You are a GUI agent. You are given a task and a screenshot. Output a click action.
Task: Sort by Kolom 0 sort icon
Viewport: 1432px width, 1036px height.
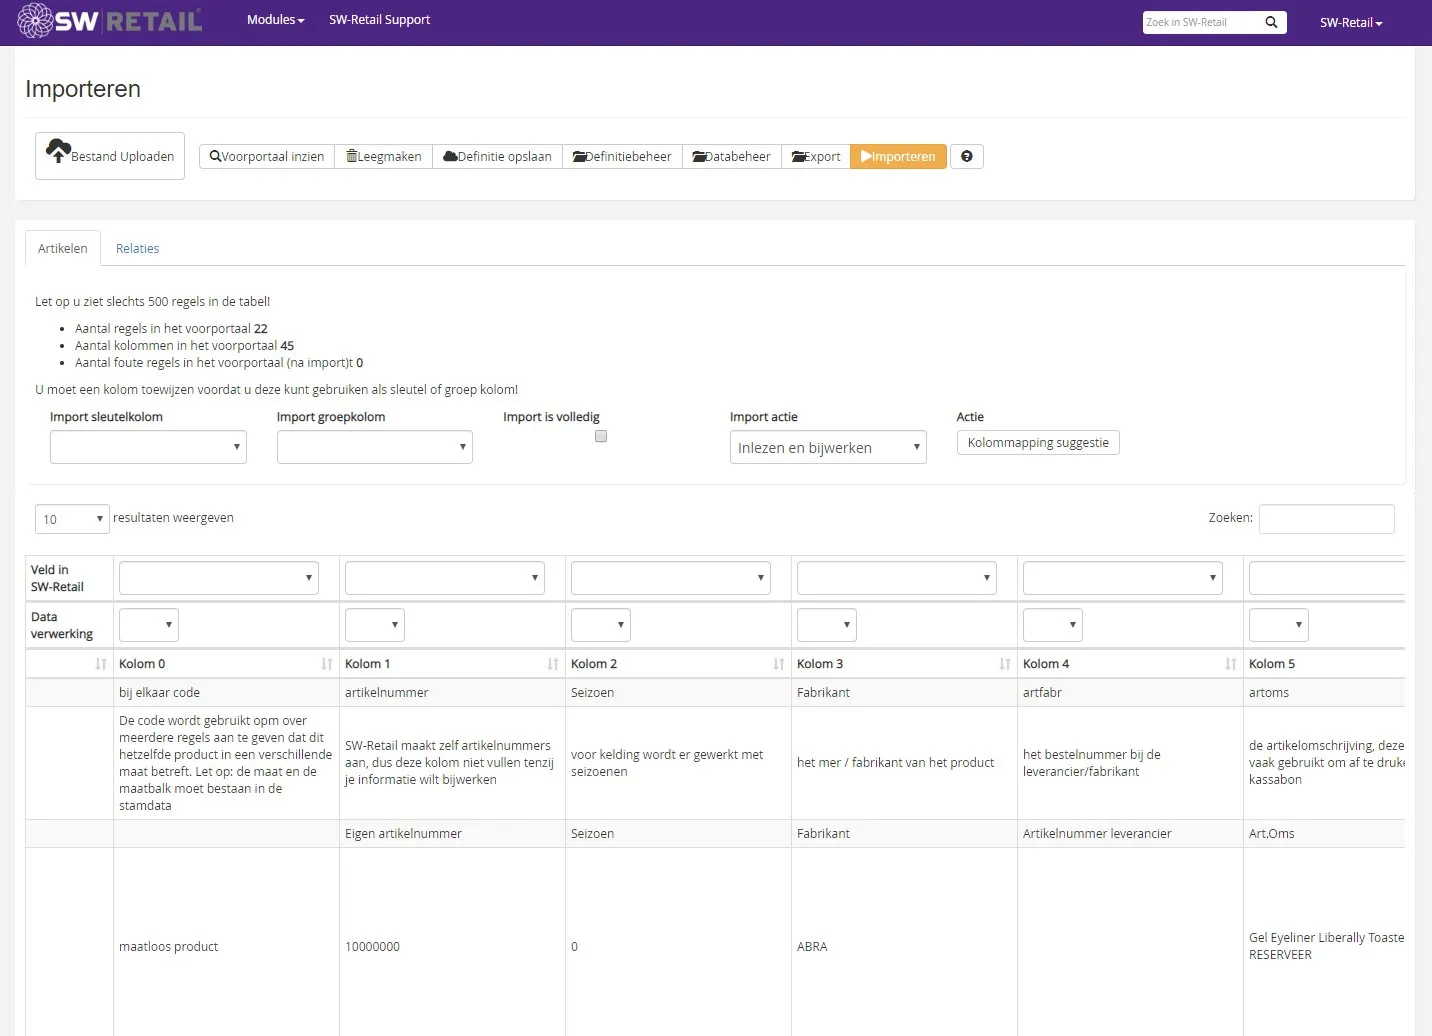[326, 664]
